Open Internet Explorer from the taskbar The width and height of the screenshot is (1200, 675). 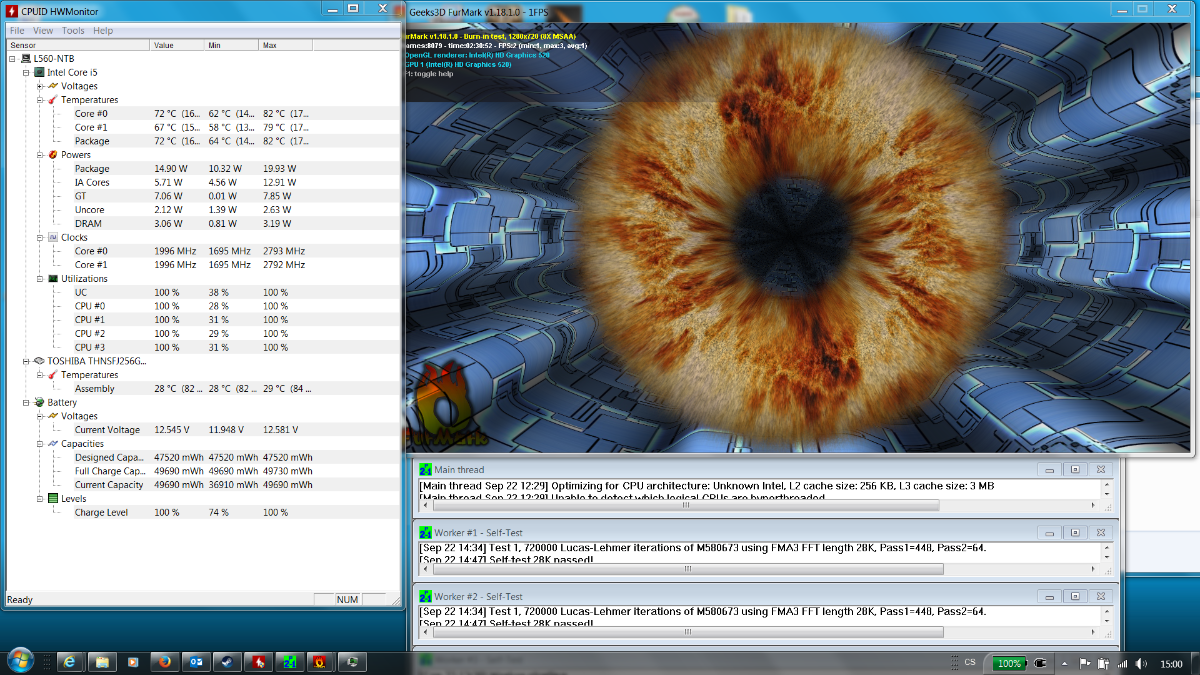(x=70, y=662)
